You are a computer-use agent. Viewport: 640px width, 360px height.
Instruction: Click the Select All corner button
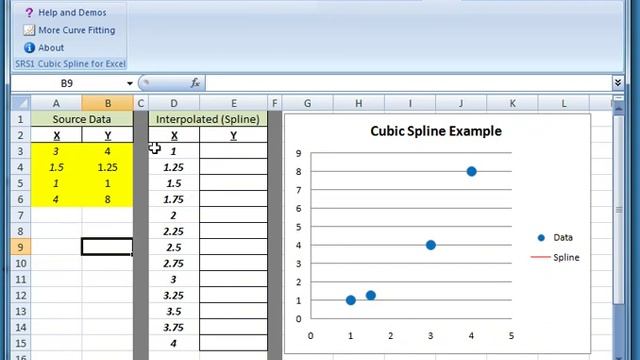click(x=21, y=103)
